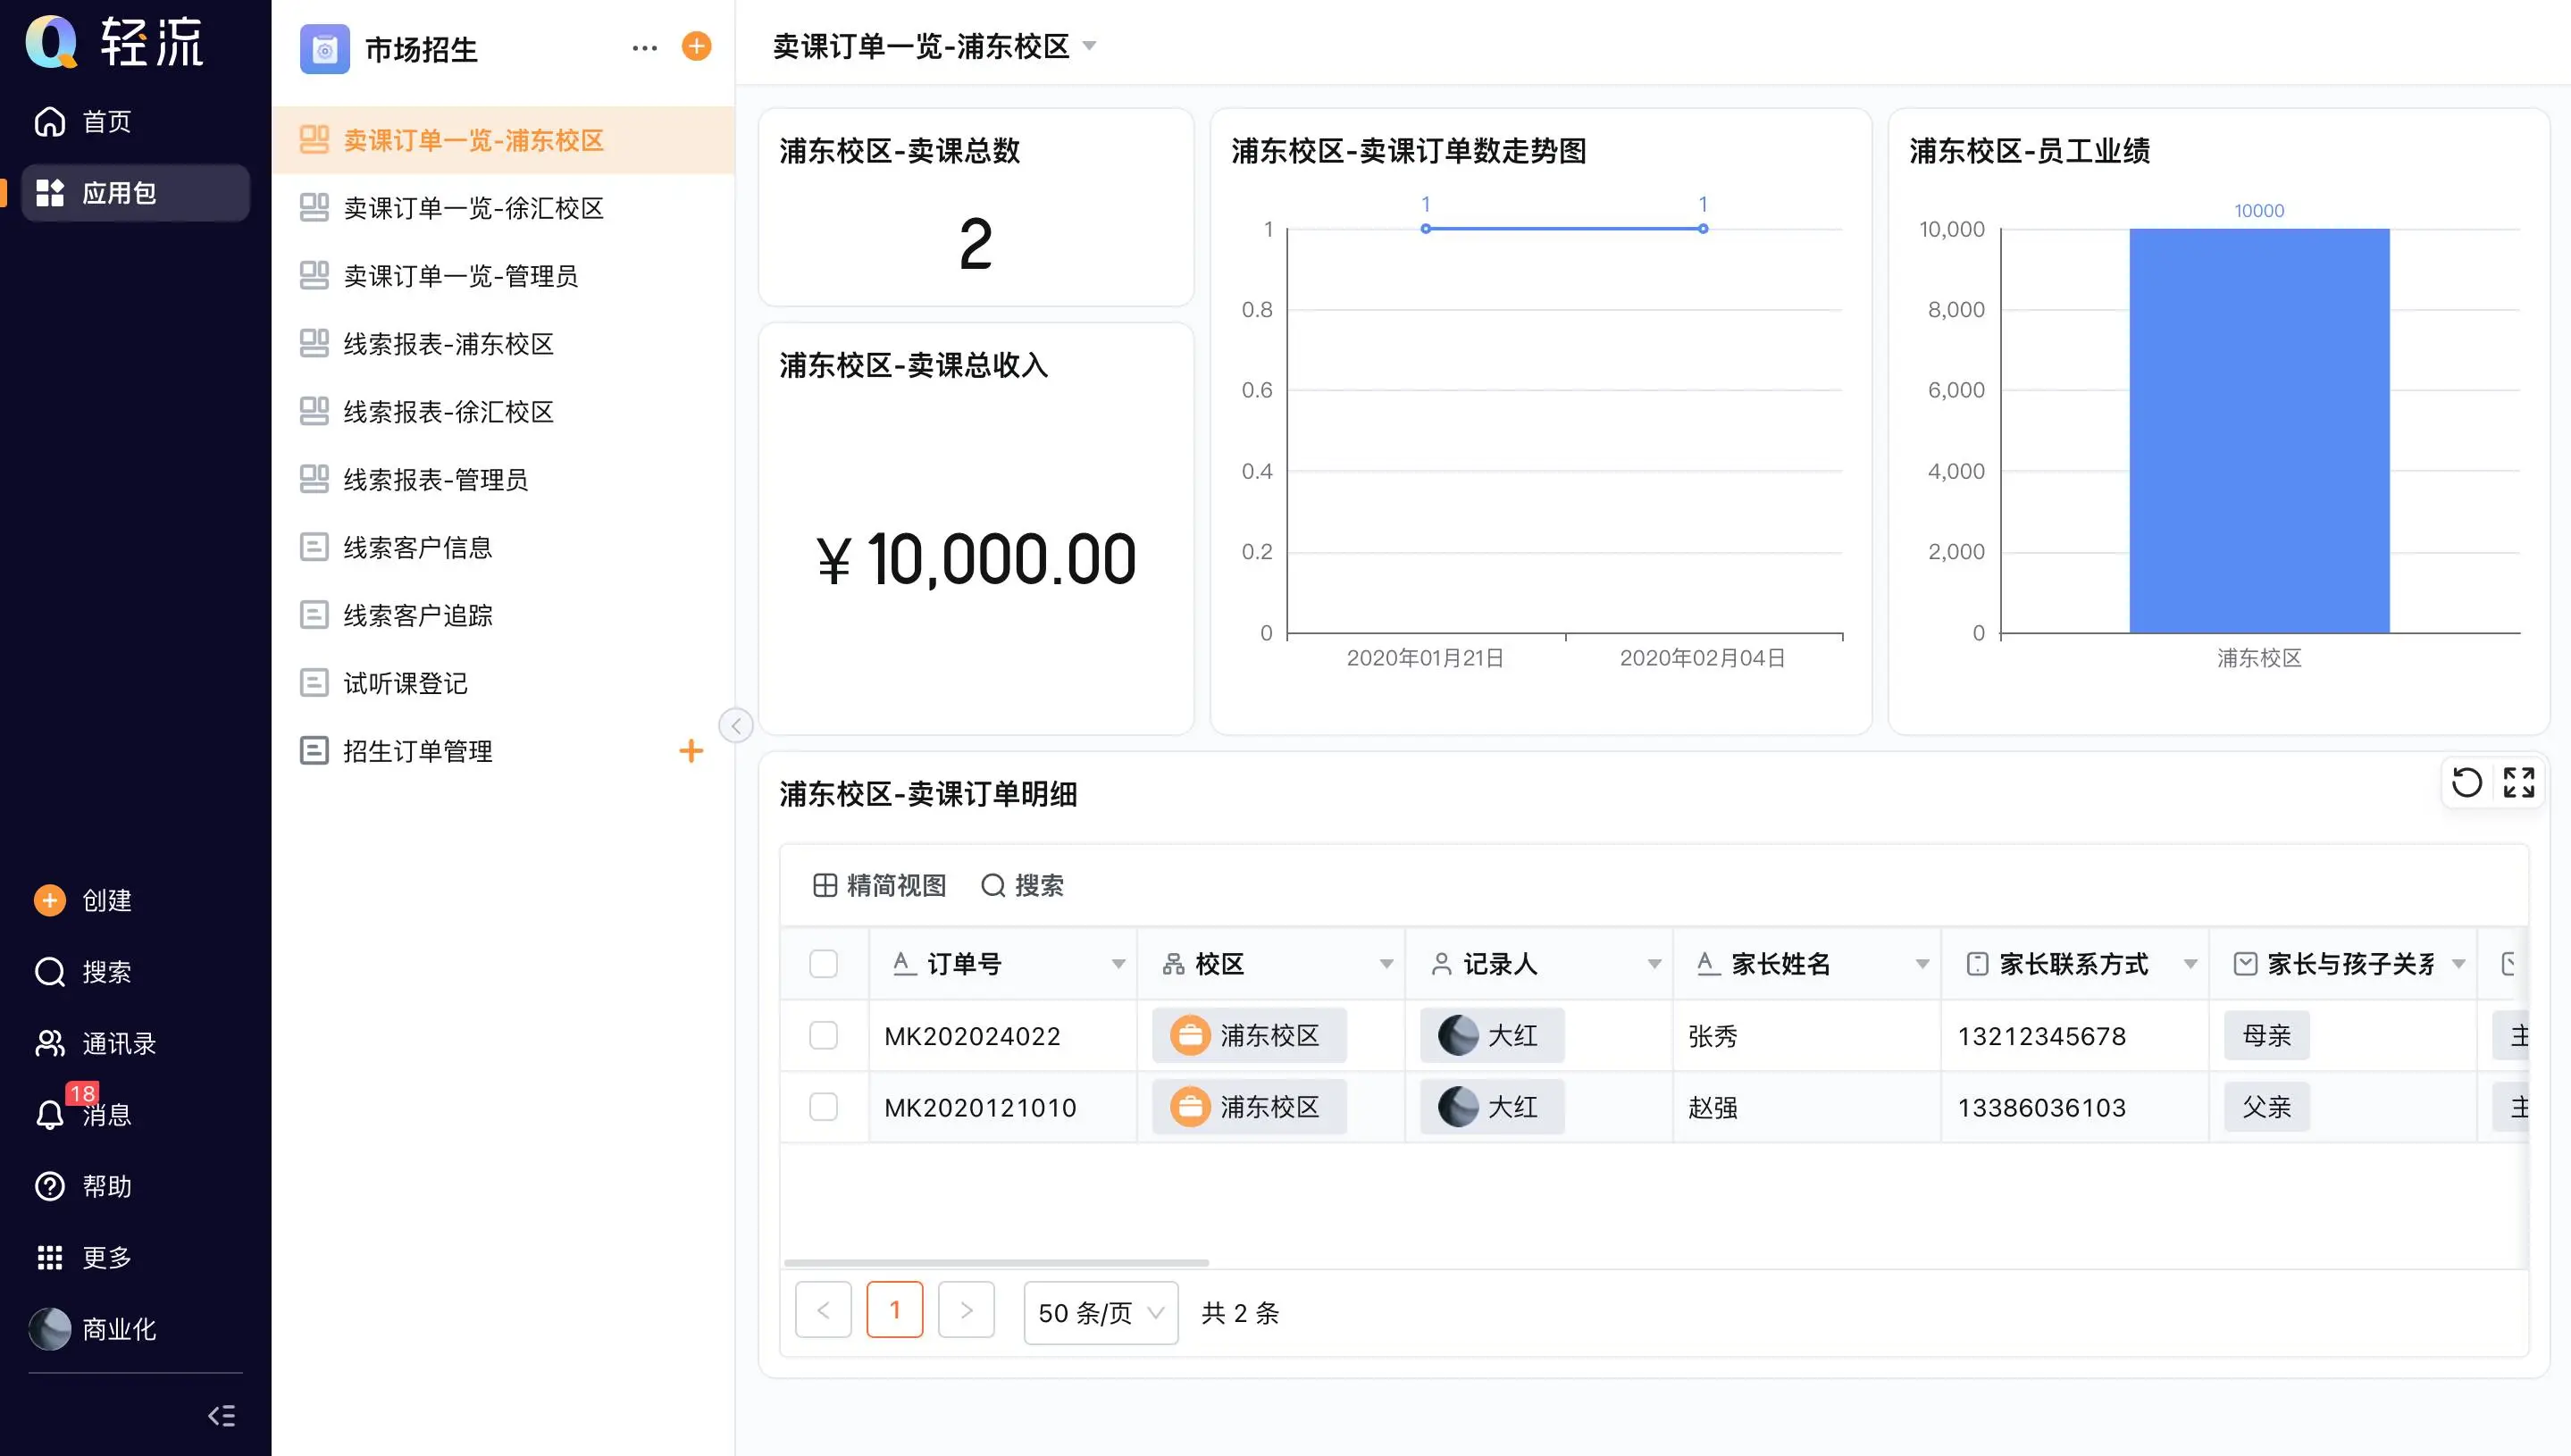This screenshot has height=1456, width=2571.
Task: Click the 父亲 relation tag
Action: coord(2267,1107)
